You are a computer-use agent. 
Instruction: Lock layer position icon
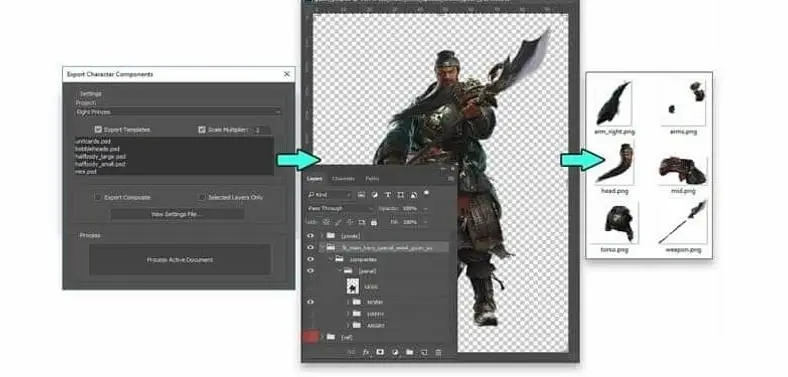(350, 222)
